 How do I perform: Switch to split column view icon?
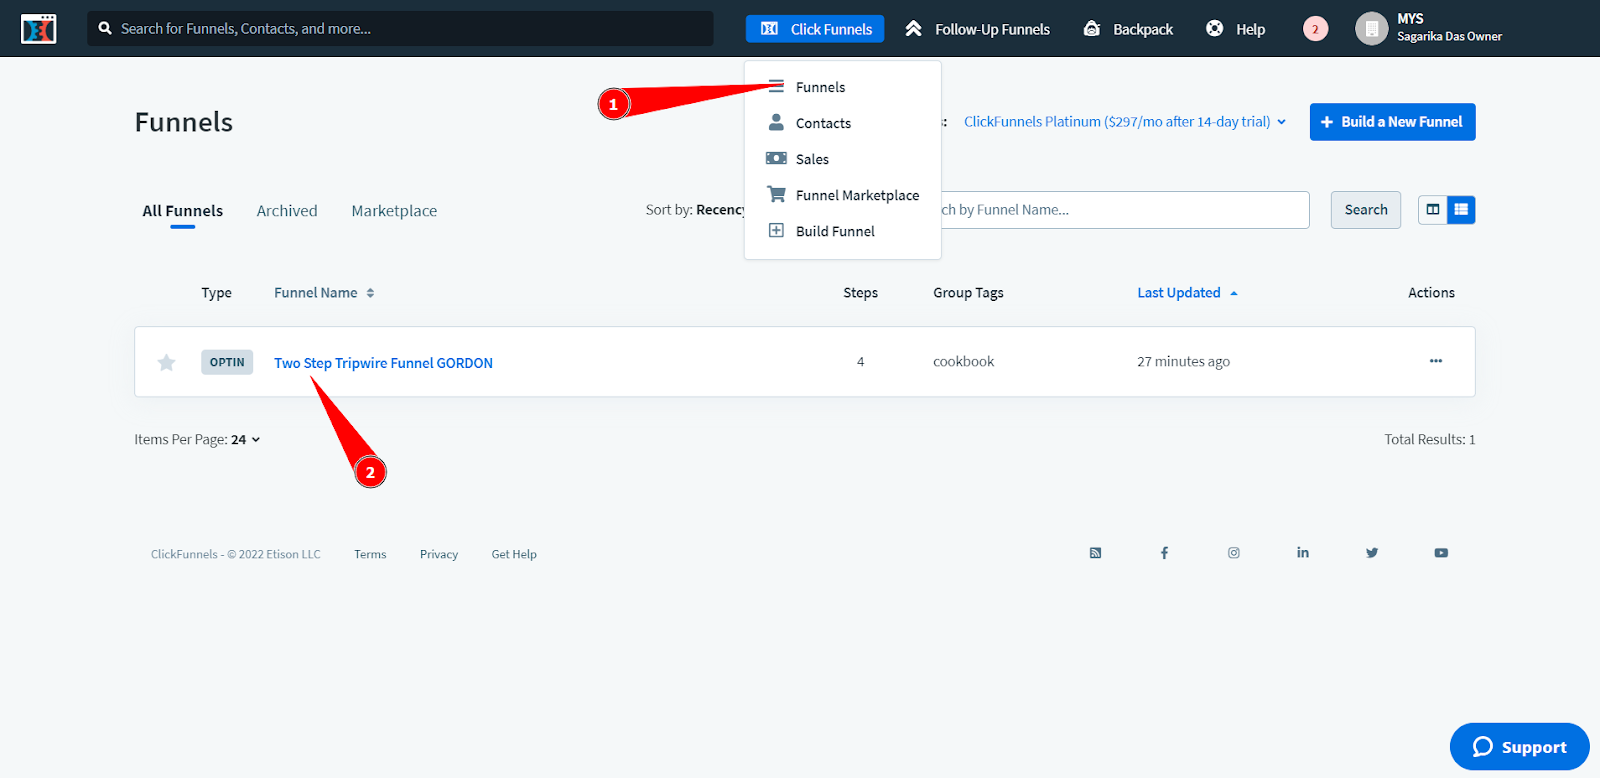click(1433, 209)
